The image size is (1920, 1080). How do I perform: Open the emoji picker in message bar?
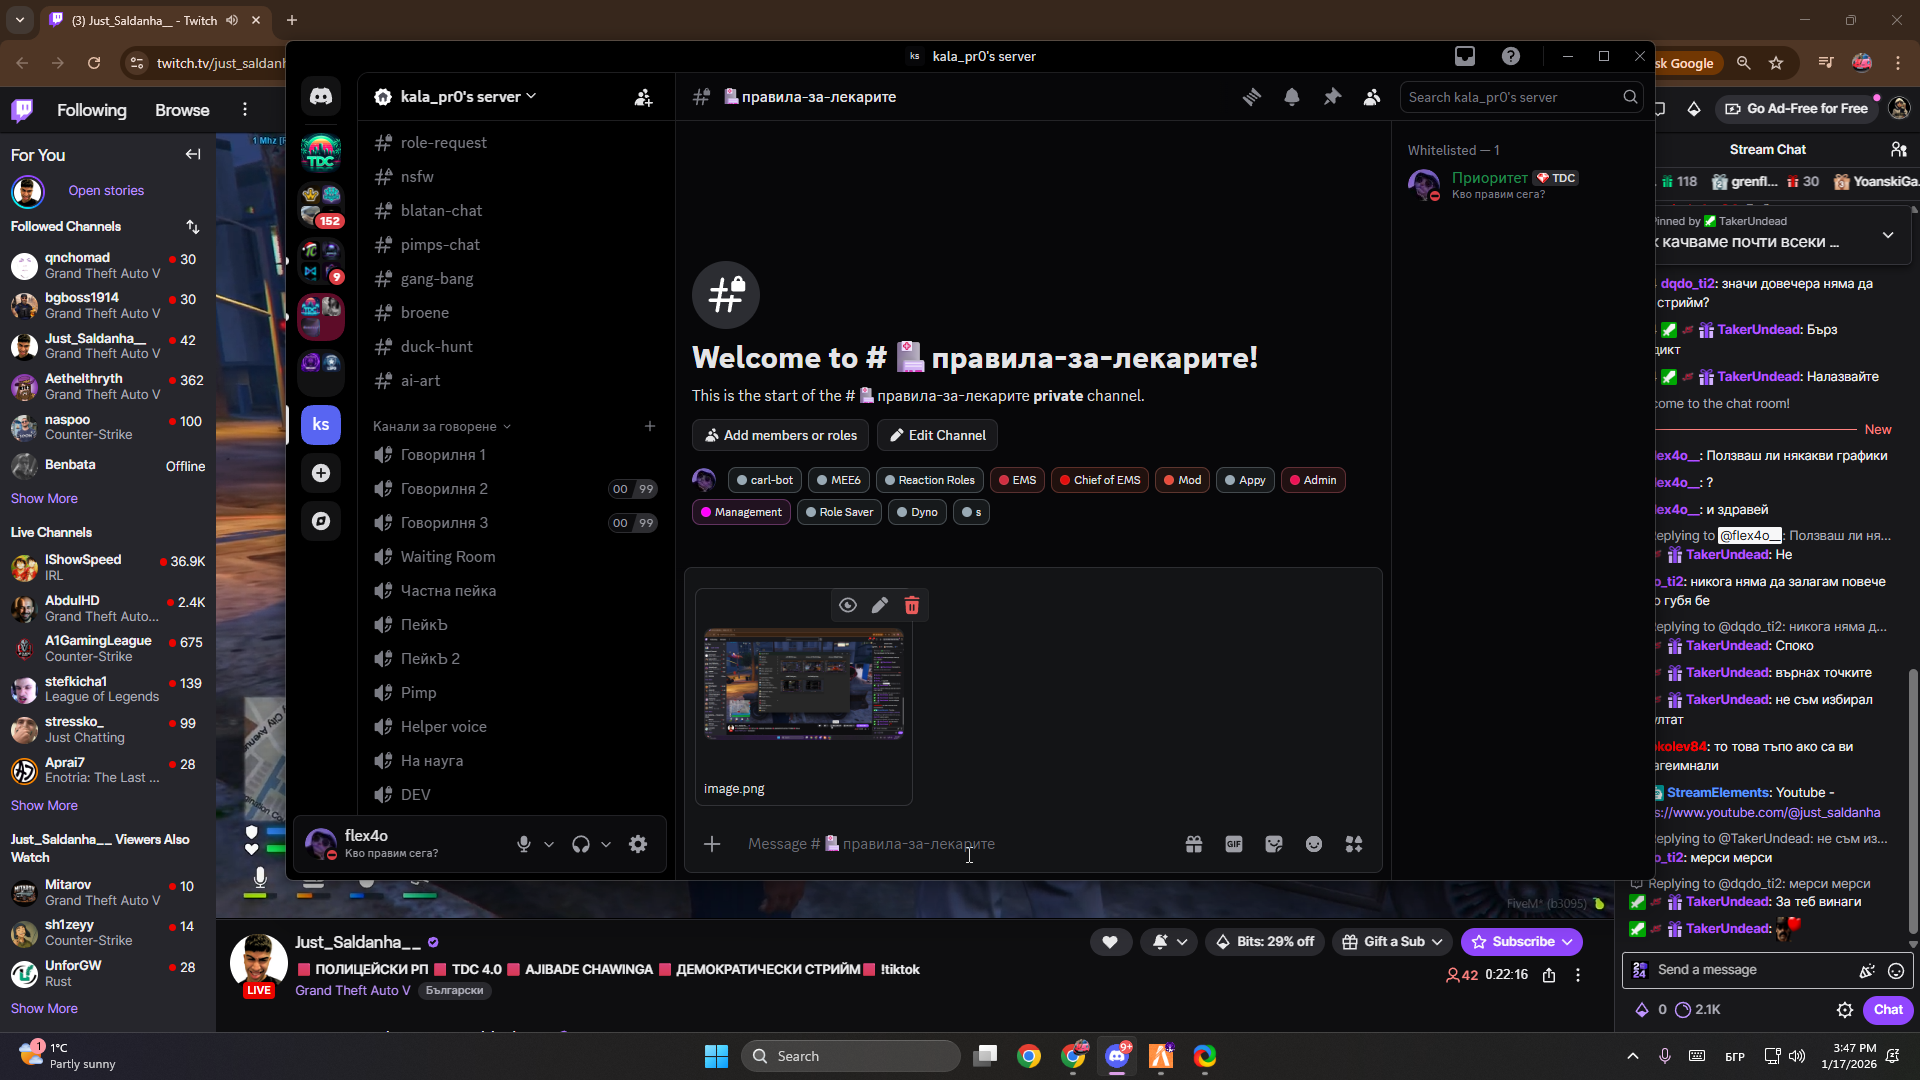[x=1314, y=844]
